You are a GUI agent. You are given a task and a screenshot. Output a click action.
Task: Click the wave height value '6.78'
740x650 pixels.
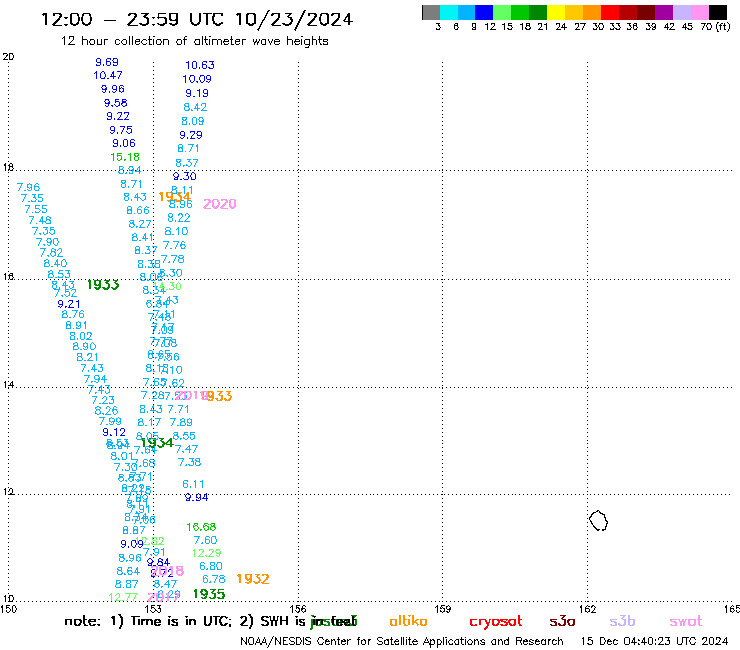click(x=214, y=579)
